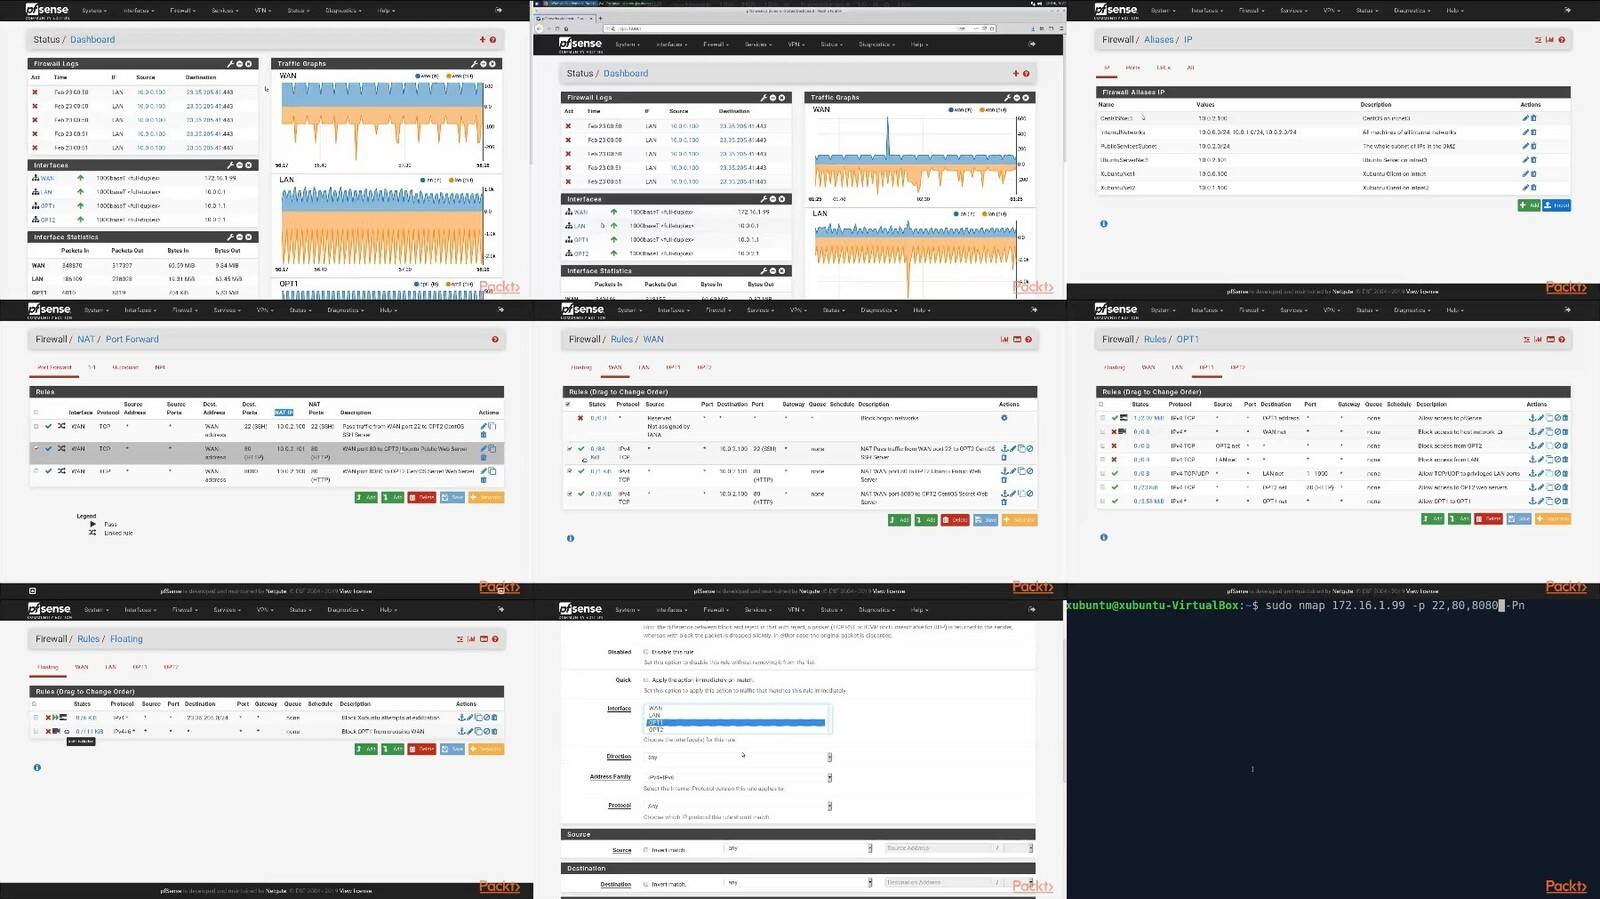The image size is (1600, 899).
Task: Open the Direction dropdown in rule editor
Action: tap(738, 757)
